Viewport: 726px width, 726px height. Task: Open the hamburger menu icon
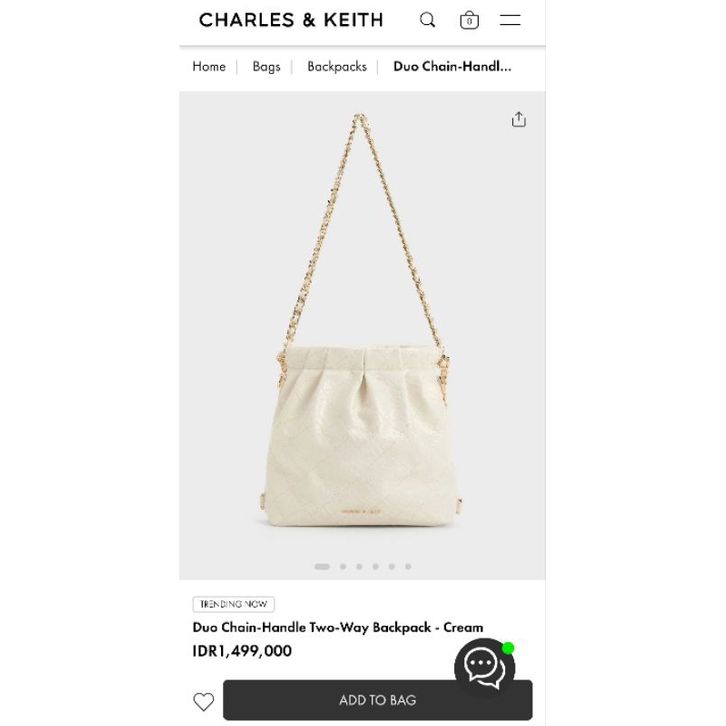click(510, 20)
